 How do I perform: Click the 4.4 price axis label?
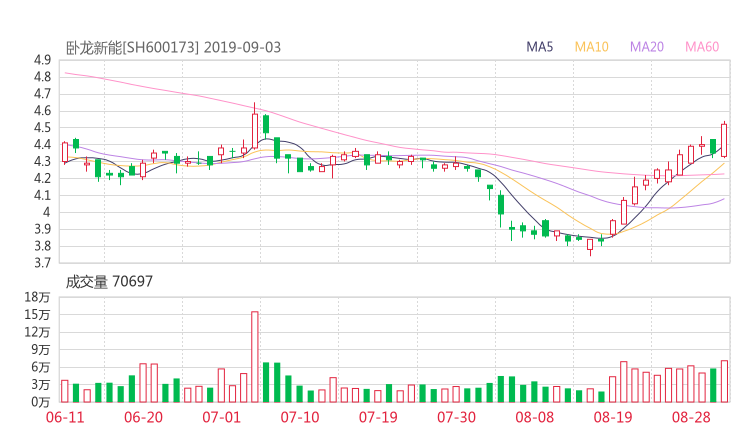point(42,144)
